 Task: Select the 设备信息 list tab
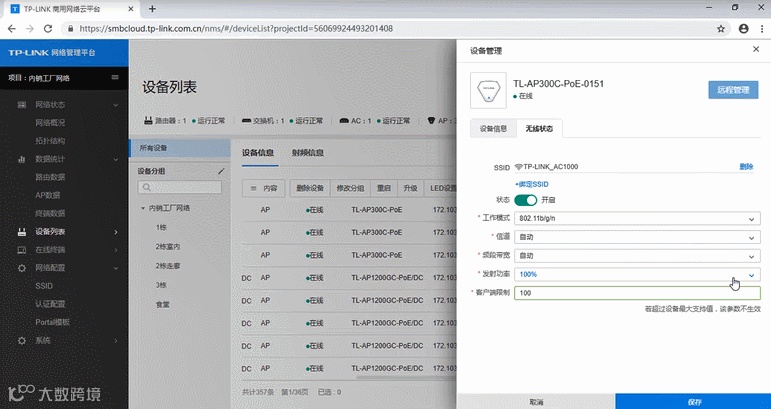coord(258,153)
